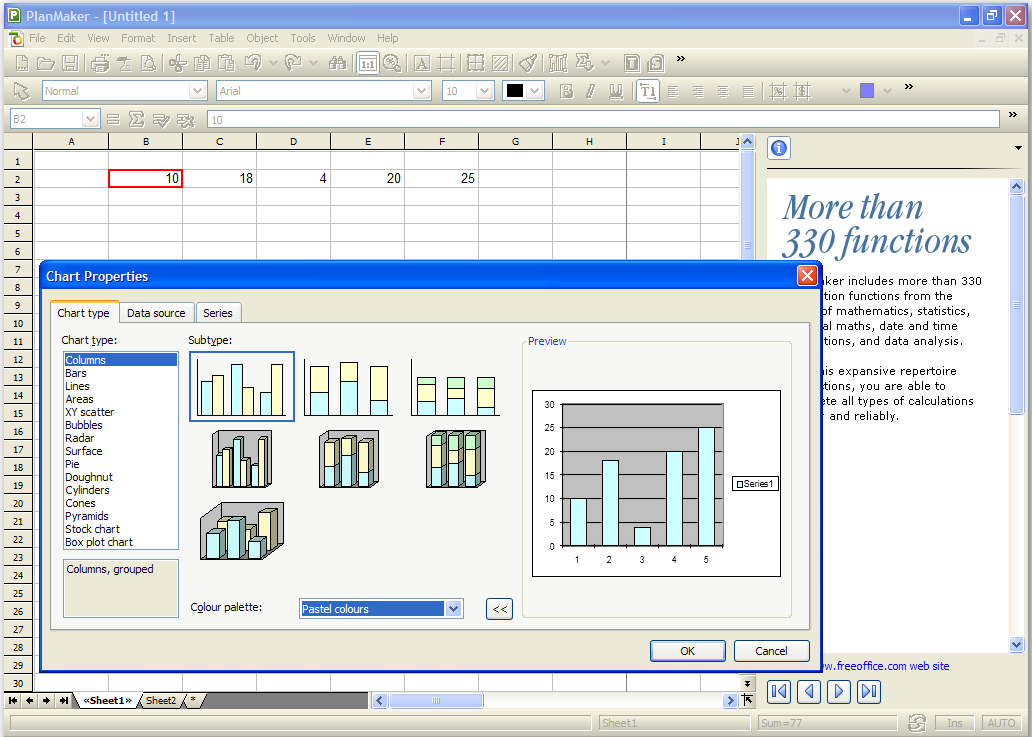Open the Colour palette dropdown
This screenshot has width=1032, height=737.
[x=453, y=609]
